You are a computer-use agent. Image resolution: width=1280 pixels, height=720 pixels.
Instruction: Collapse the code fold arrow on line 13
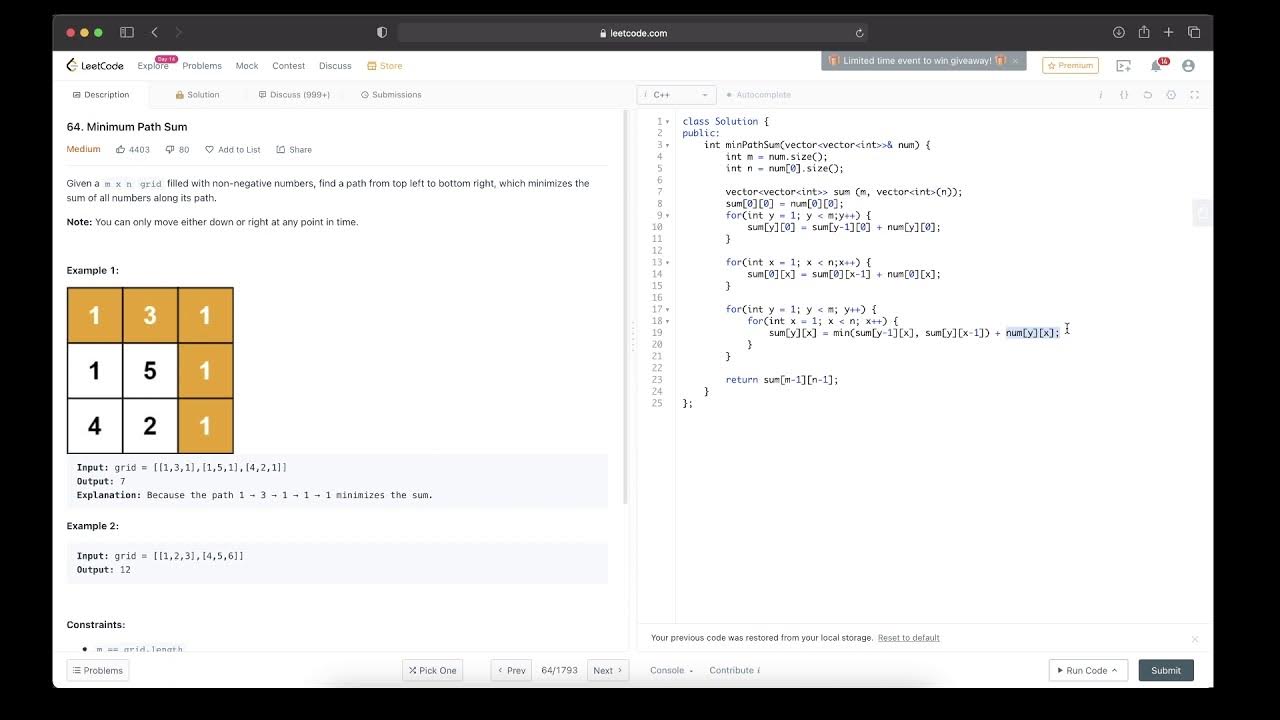click(668, 262)
